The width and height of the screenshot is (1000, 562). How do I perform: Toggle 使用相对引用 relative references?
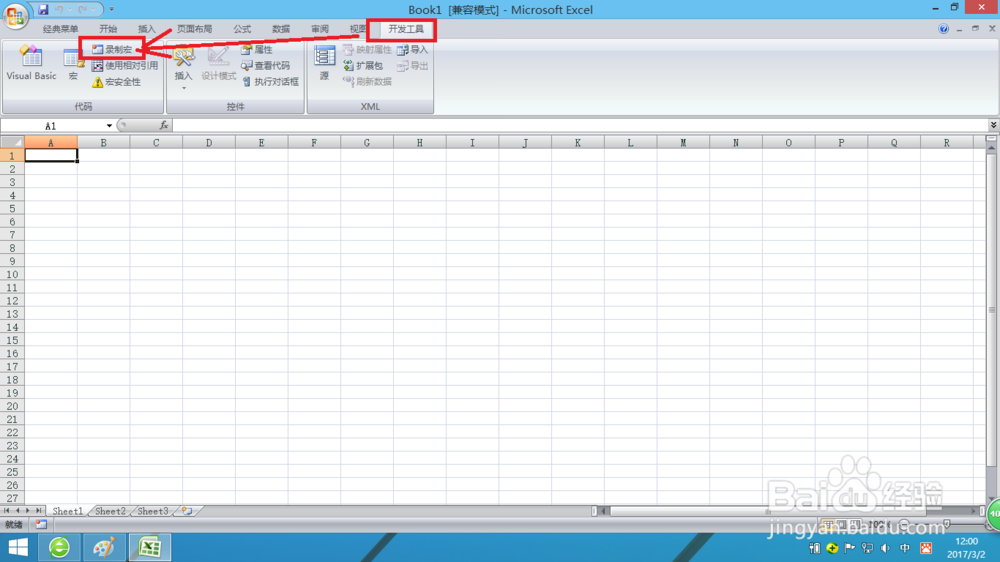124,66
